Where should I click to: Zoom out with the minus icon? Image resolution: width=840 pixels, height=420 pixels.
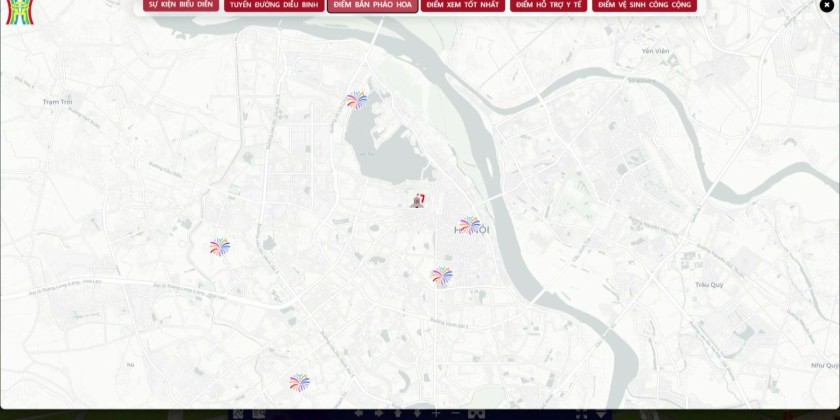pos(455,414)
